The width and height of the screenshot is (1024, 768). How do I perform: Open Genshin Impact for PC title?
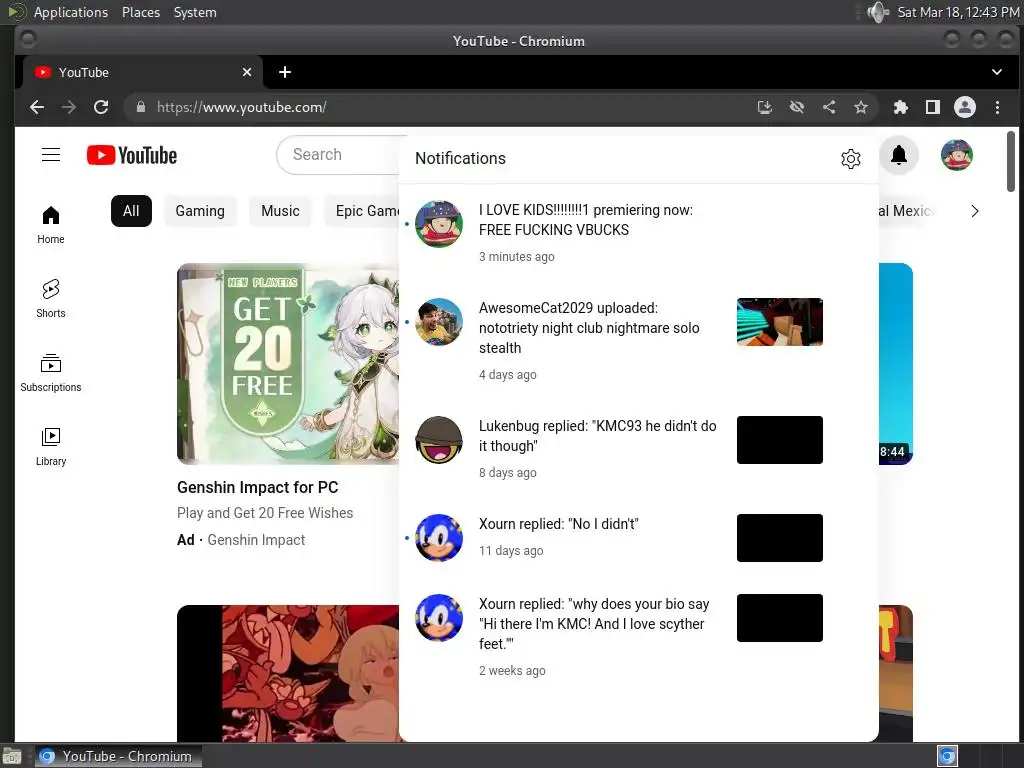click(x=257, y=487)
